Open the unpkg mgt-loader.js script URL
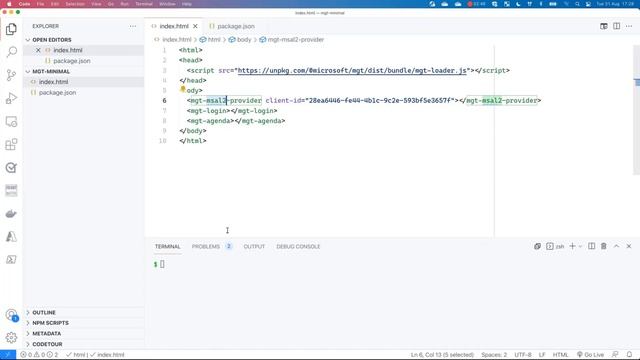 click(352, 70)
